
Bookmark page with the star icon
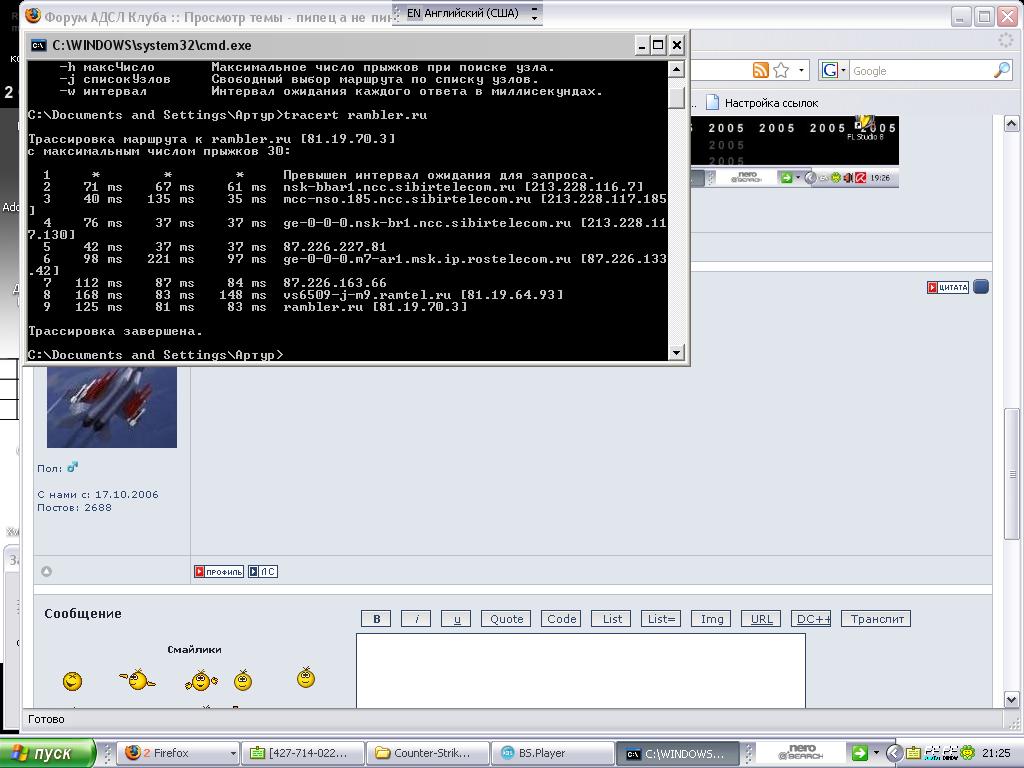pyautogui.click(x=780, y=71)
